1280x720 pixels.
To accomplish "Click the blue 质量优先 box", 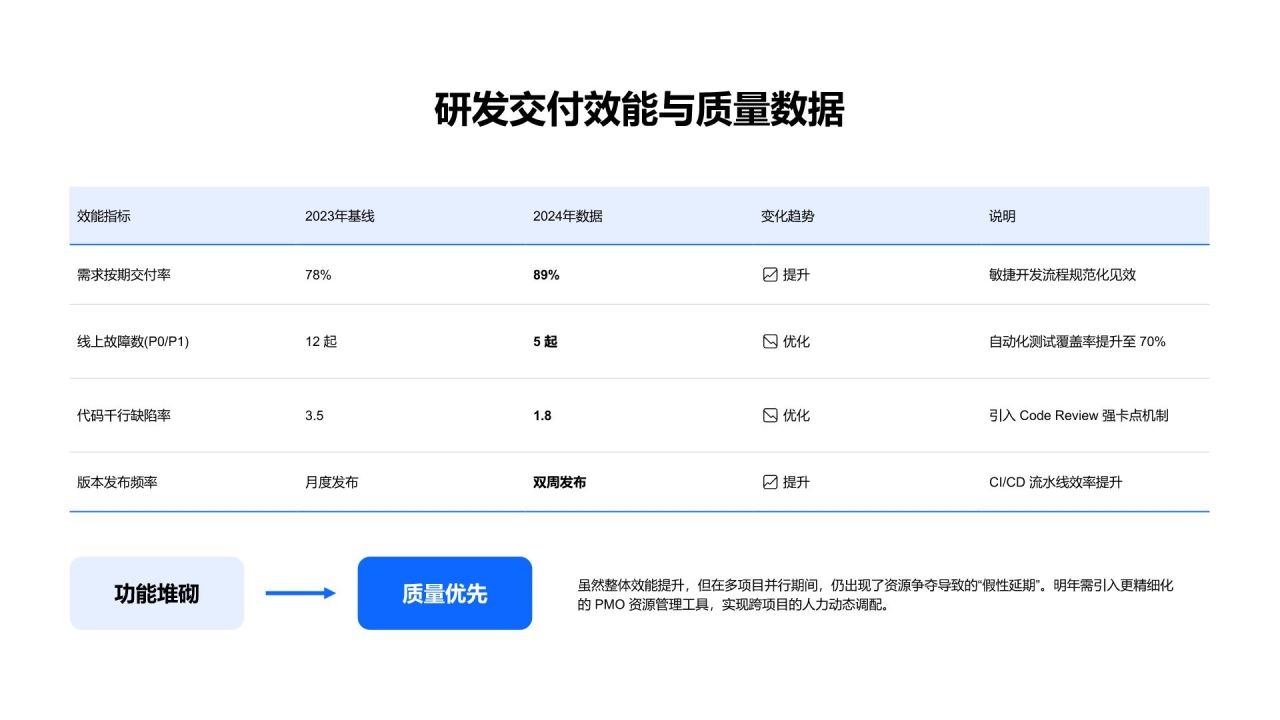I will 445,593.
